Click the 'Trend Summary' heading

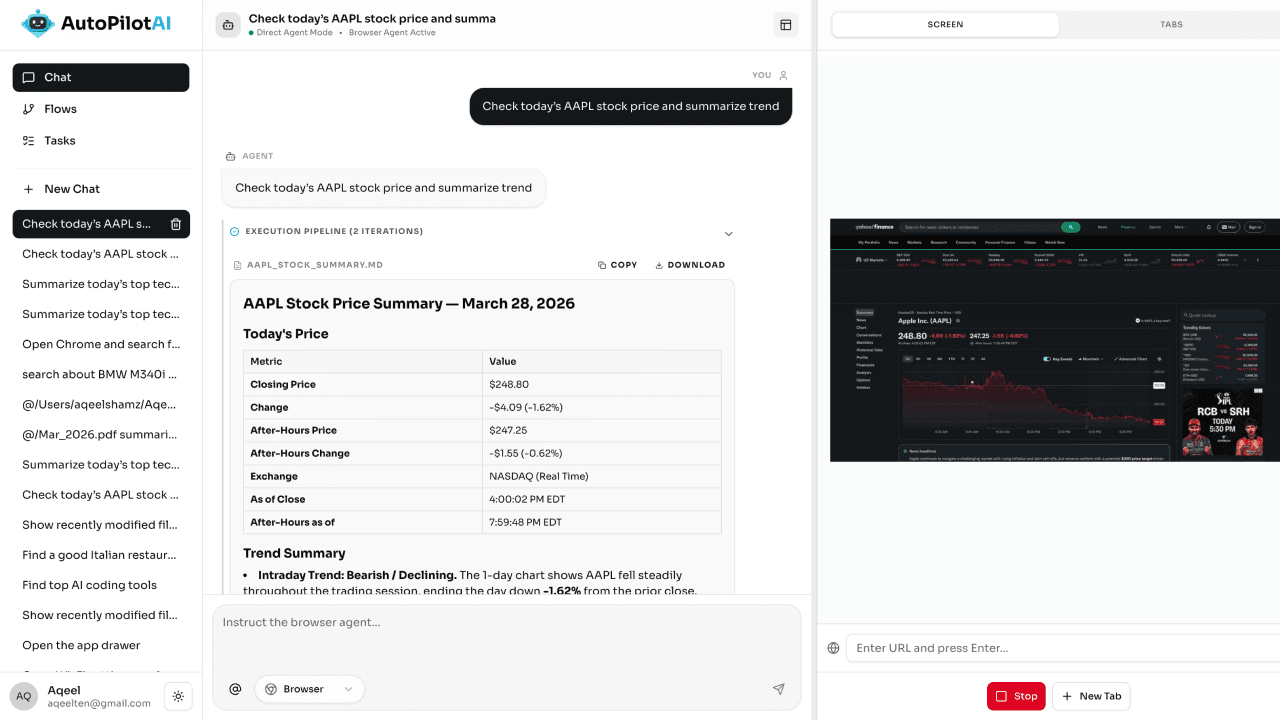pos(294,553)
